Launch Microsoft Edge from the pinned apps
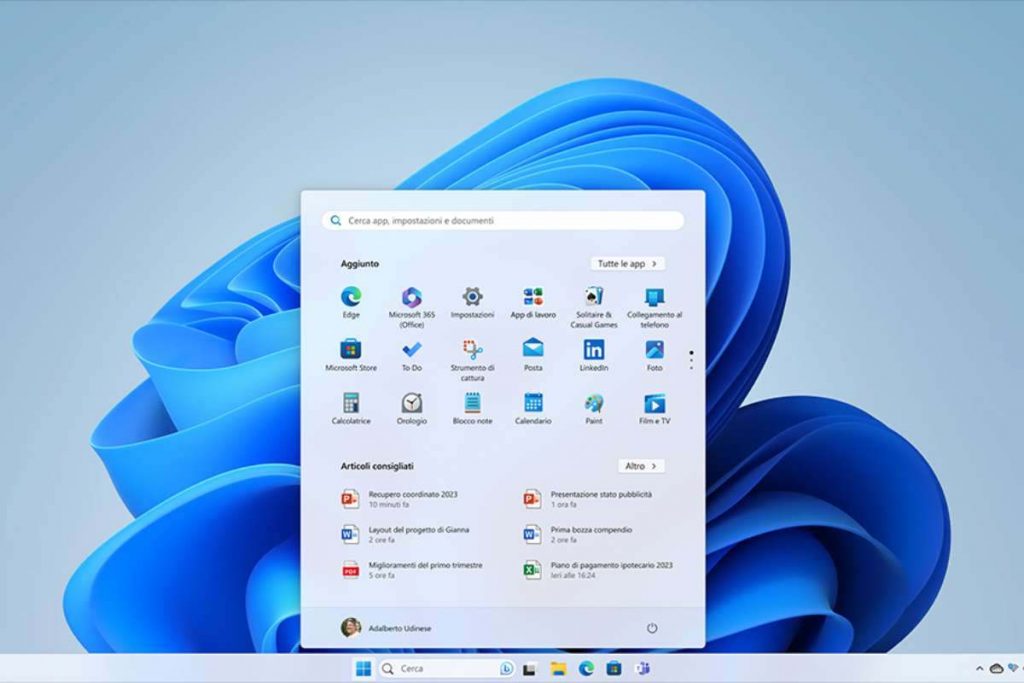 point(352,296)
